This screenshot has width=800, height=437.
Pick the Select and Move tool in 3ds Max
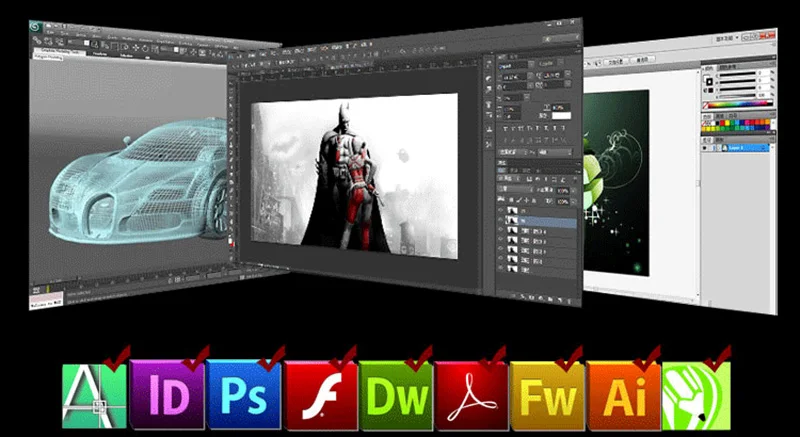click(x=136, y=48)
